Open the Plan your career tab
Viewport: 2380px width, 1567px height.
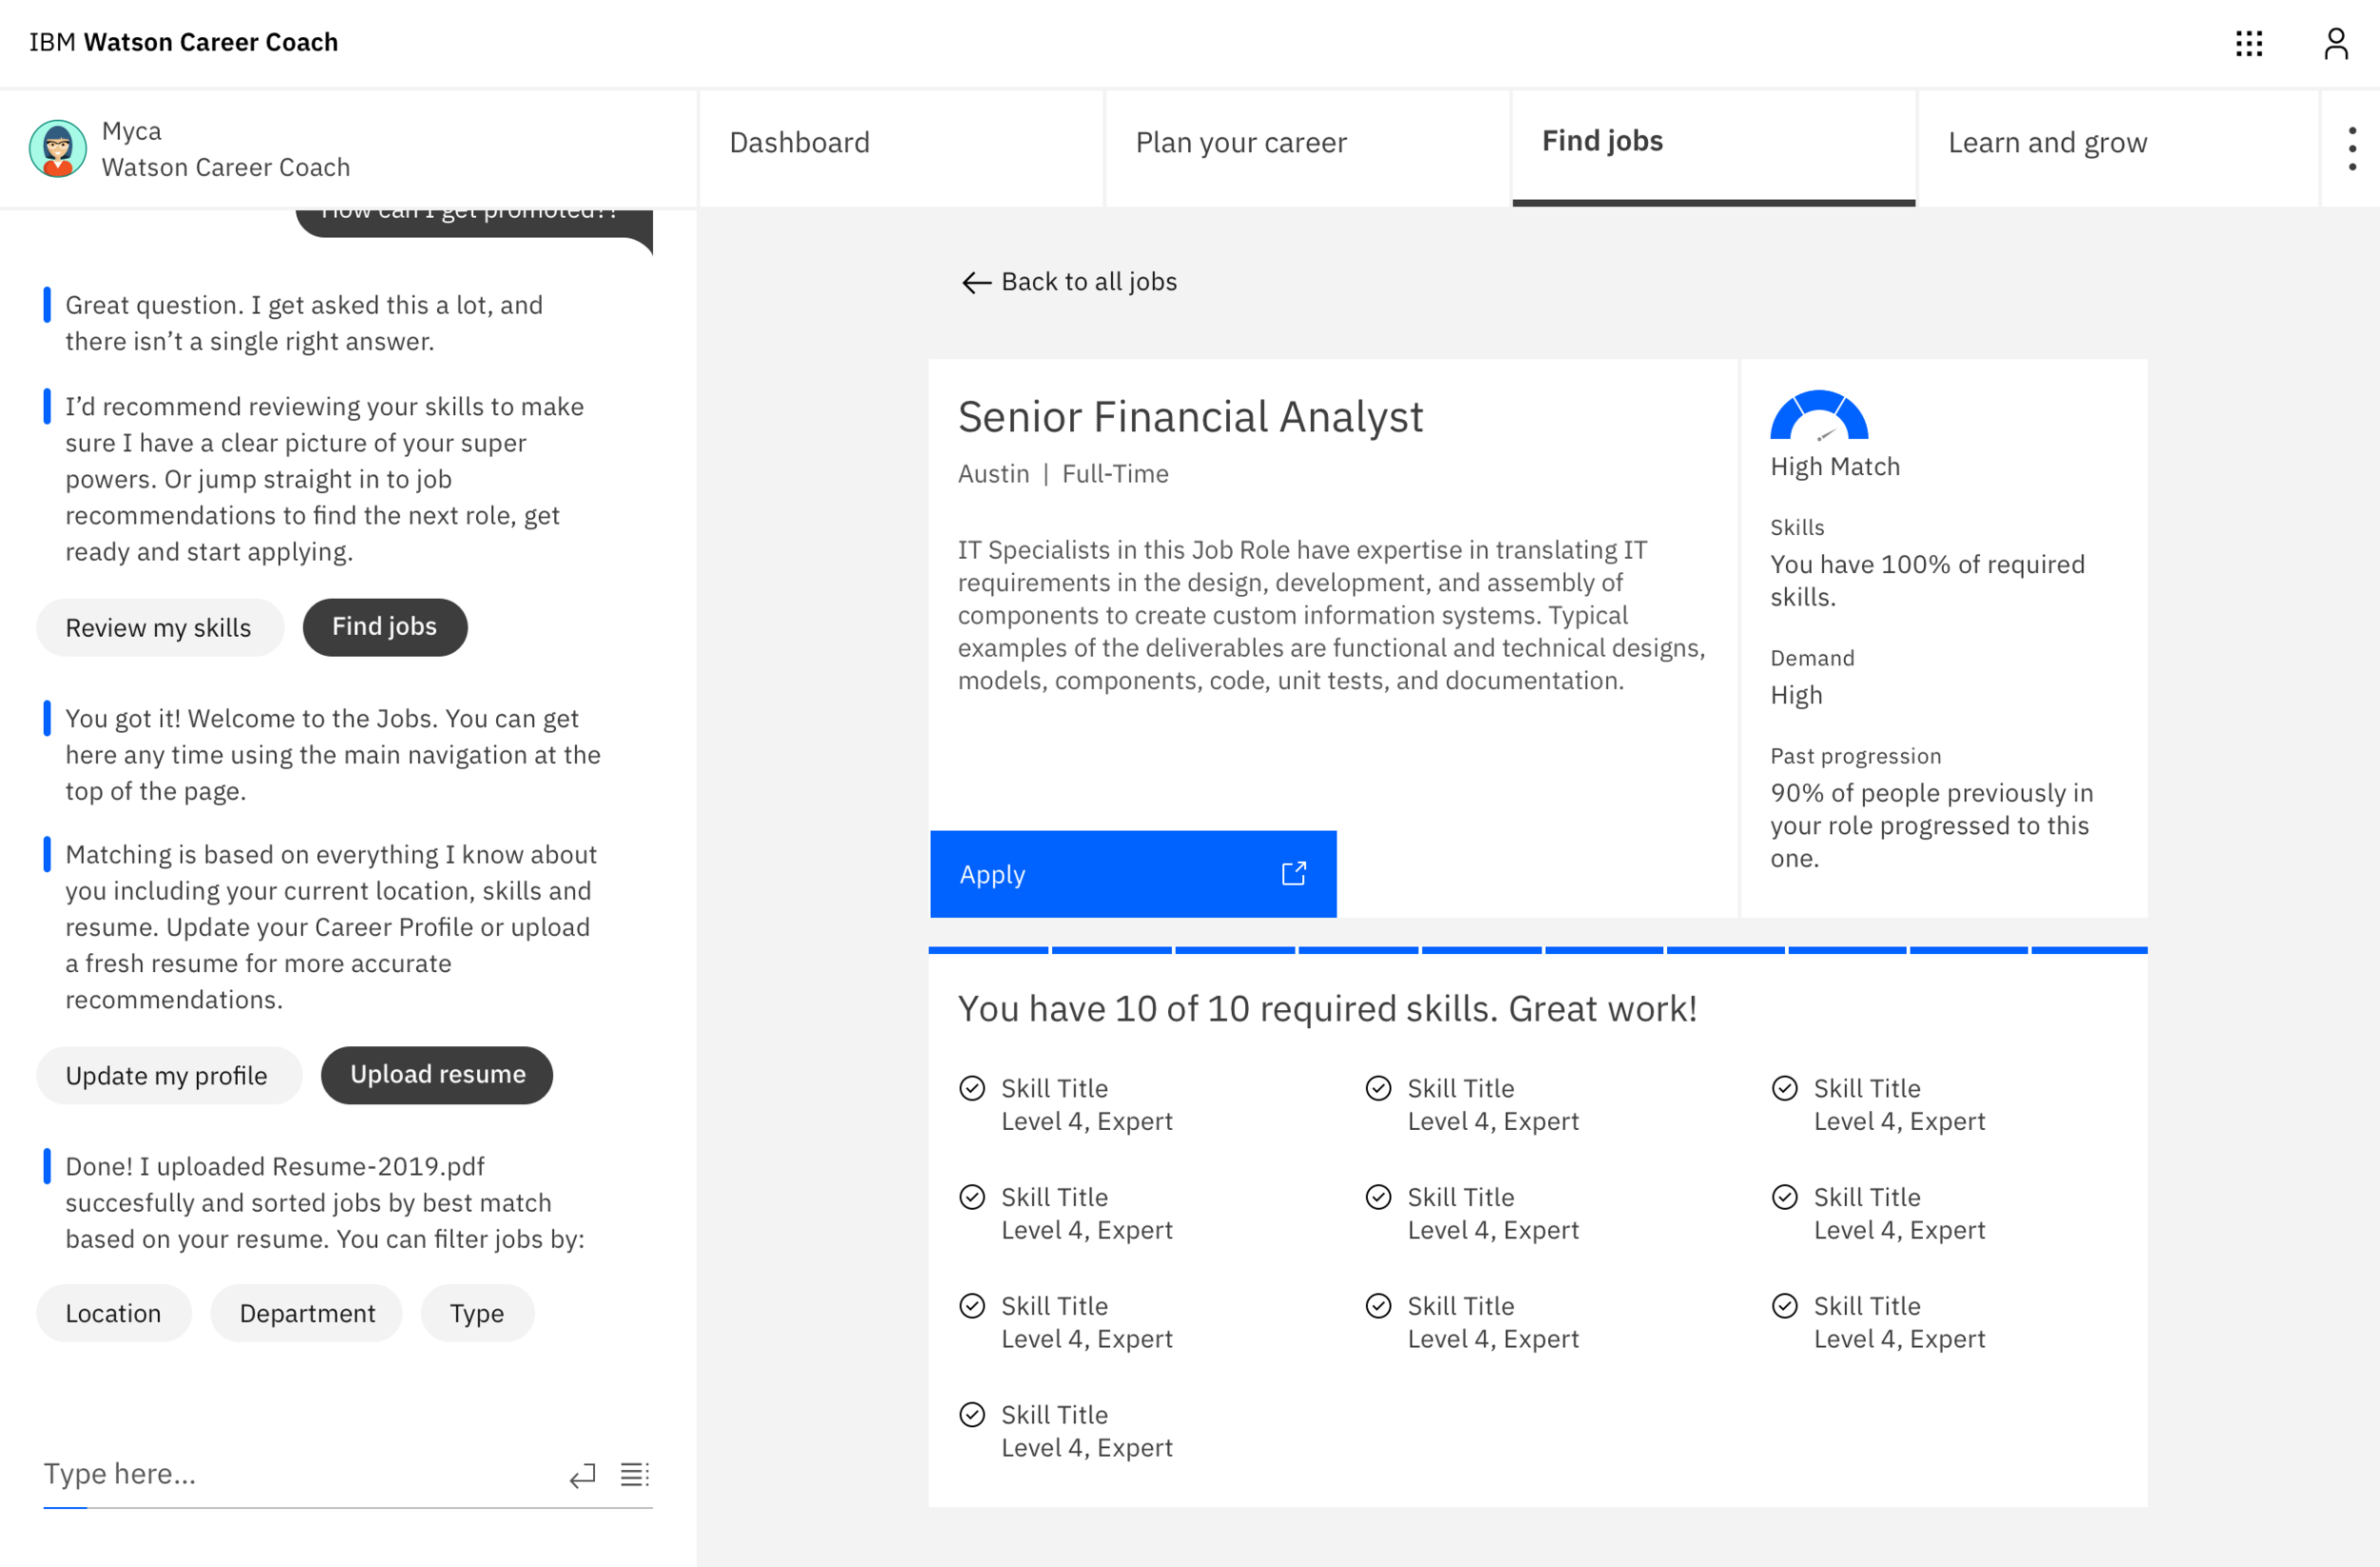click(x=1240, y=143)
